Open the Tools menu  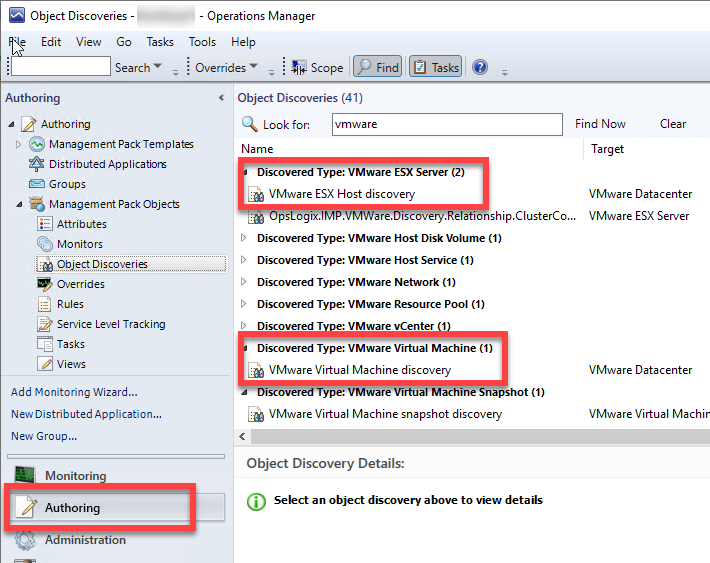(x=202, y=42)
